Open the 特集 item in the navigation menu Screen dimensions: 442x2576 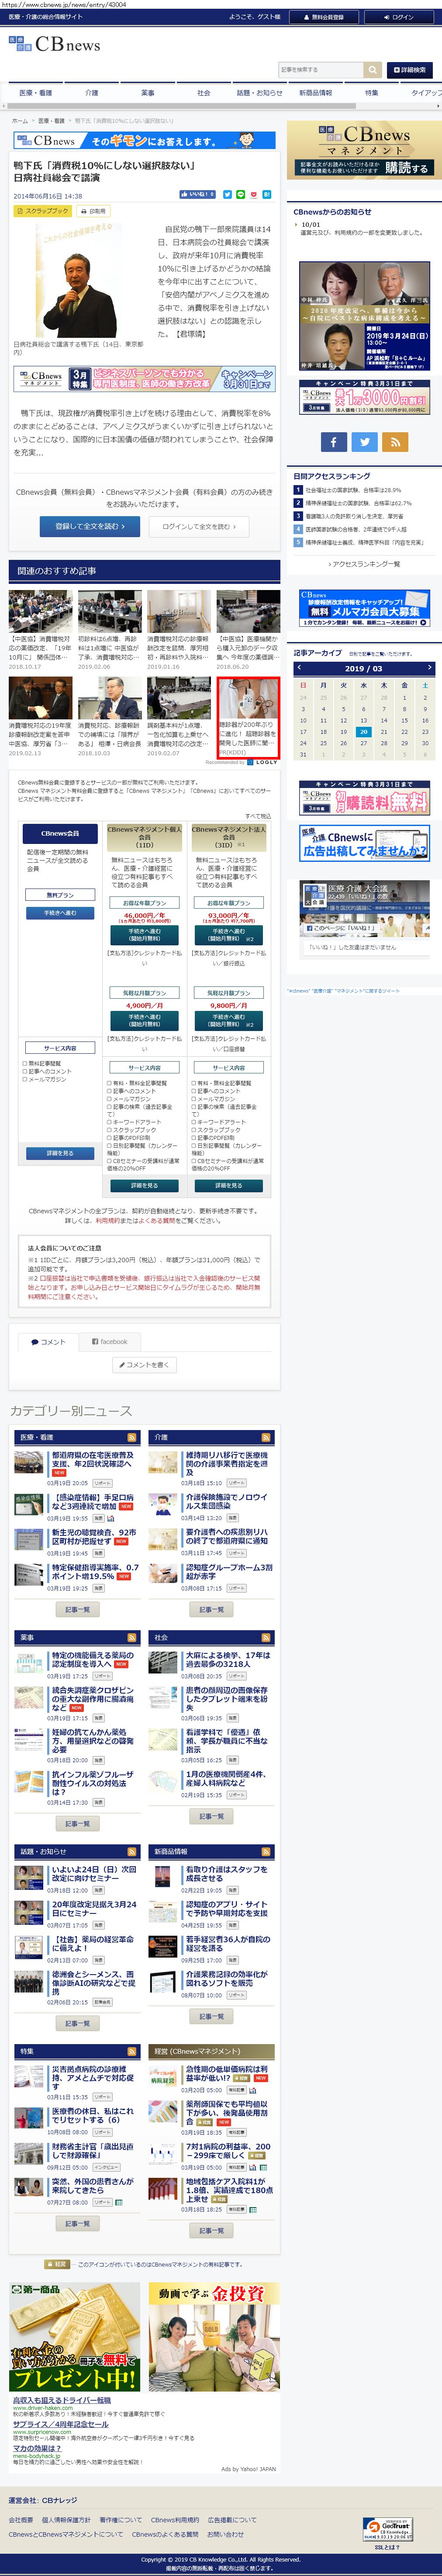pyautogui.click(x=372, y=93)
